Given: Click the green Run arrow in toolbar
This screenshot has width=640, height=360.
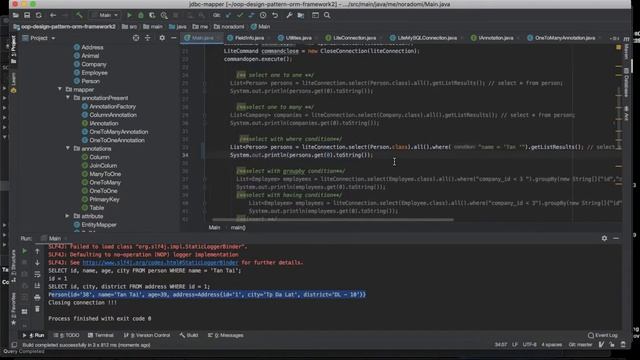Looking at the screenshot, I should (x=129, y=15).
